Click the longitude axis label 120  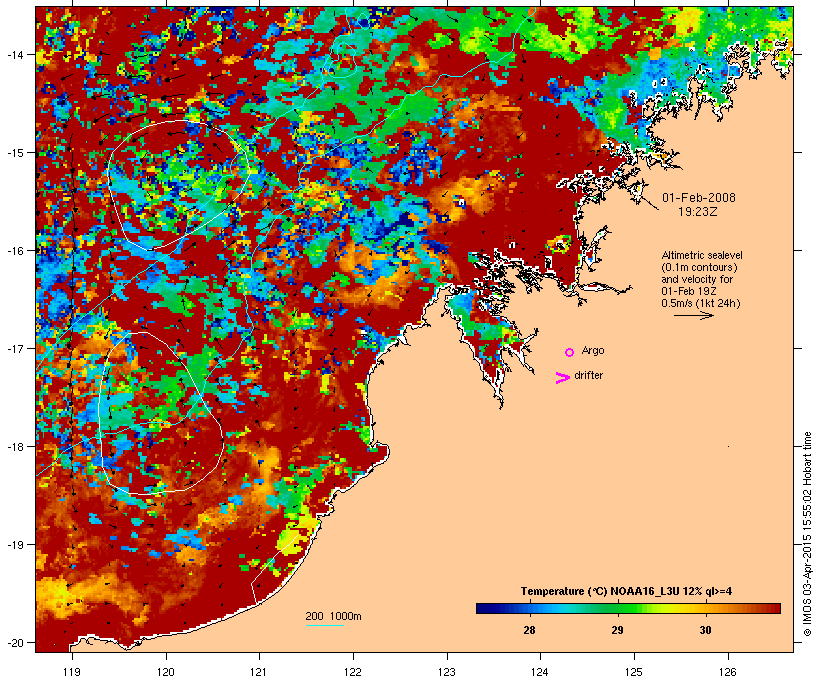(x=166, y=672)
